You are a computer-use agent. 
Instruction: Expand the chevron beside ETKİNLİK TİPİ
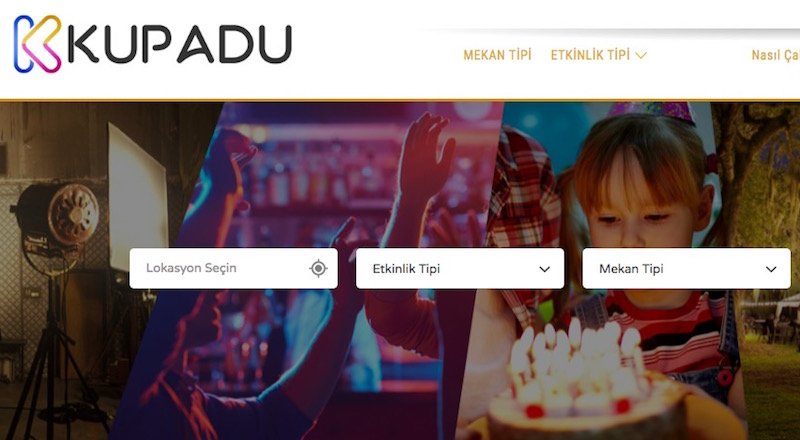(641, 55)
